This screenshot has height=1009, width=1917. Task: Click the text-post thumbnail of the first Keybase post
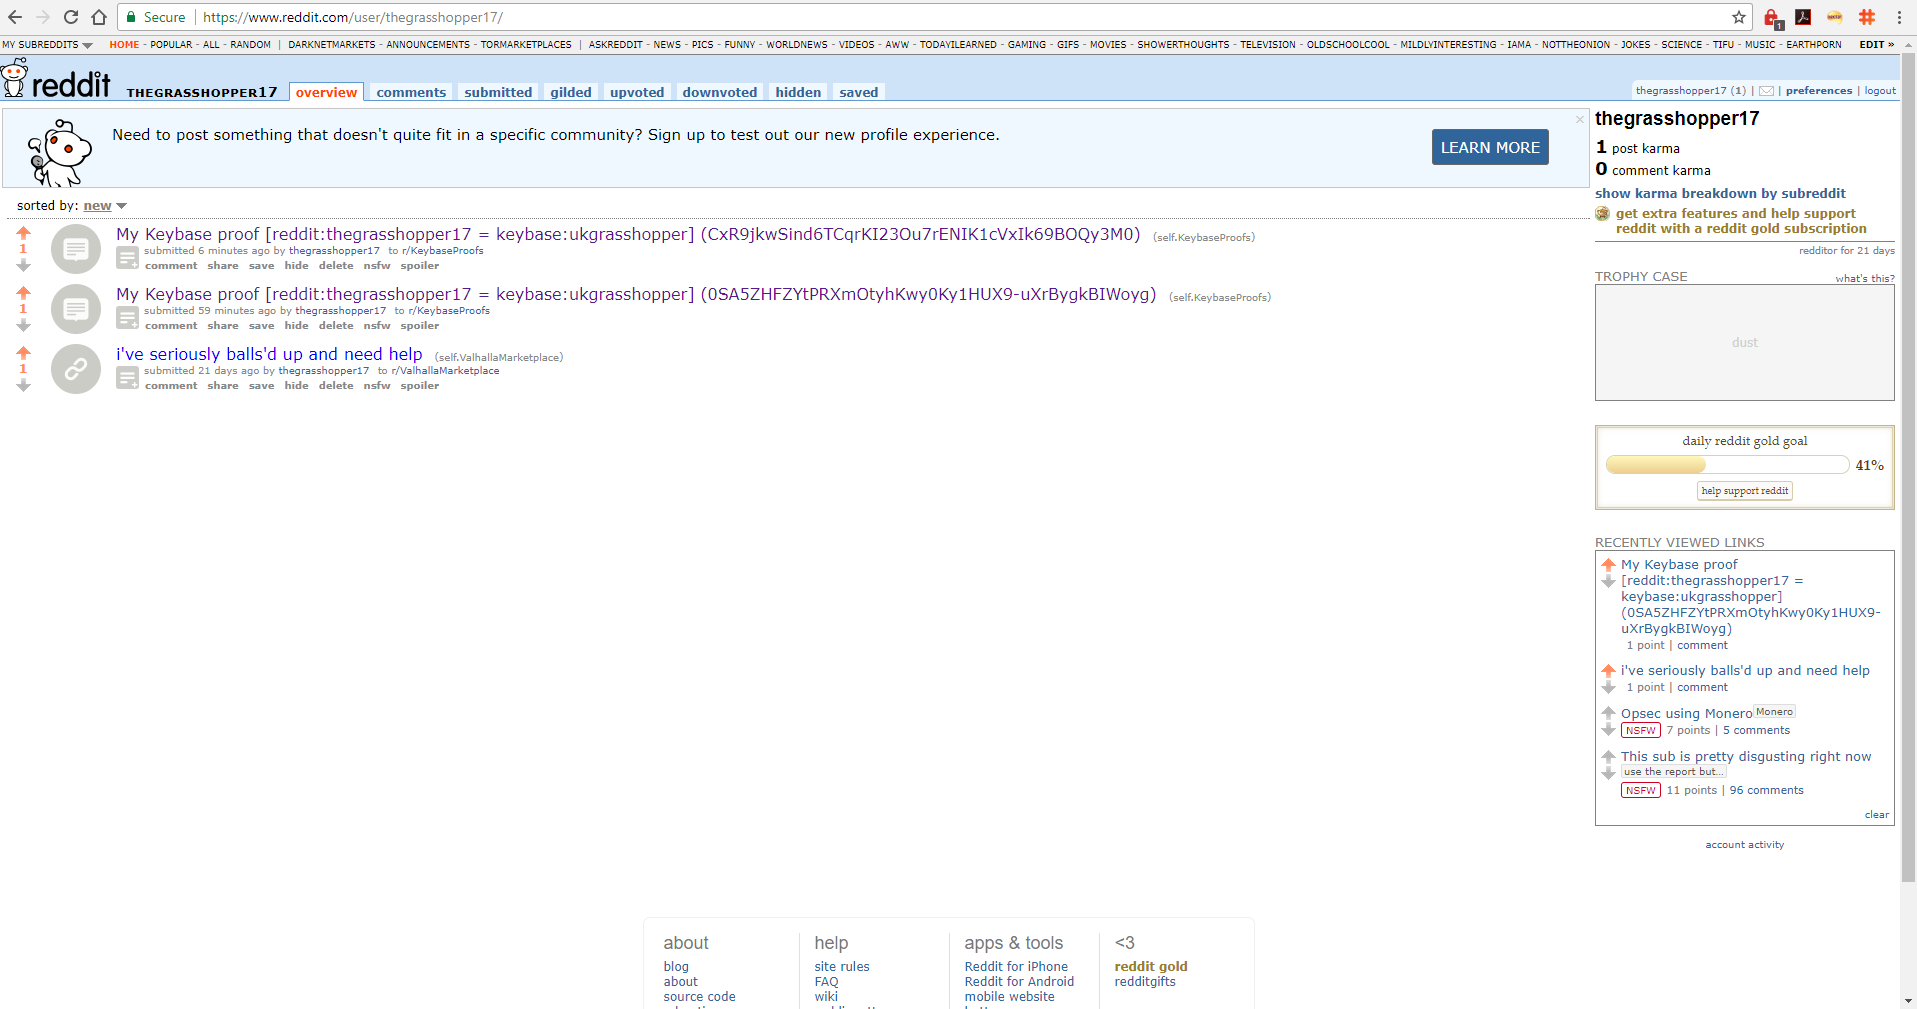pyautogui.click(x=76, y=249)
